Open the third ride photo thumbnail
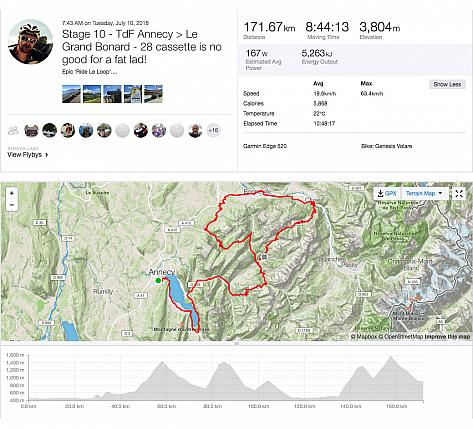 [112, 94]
